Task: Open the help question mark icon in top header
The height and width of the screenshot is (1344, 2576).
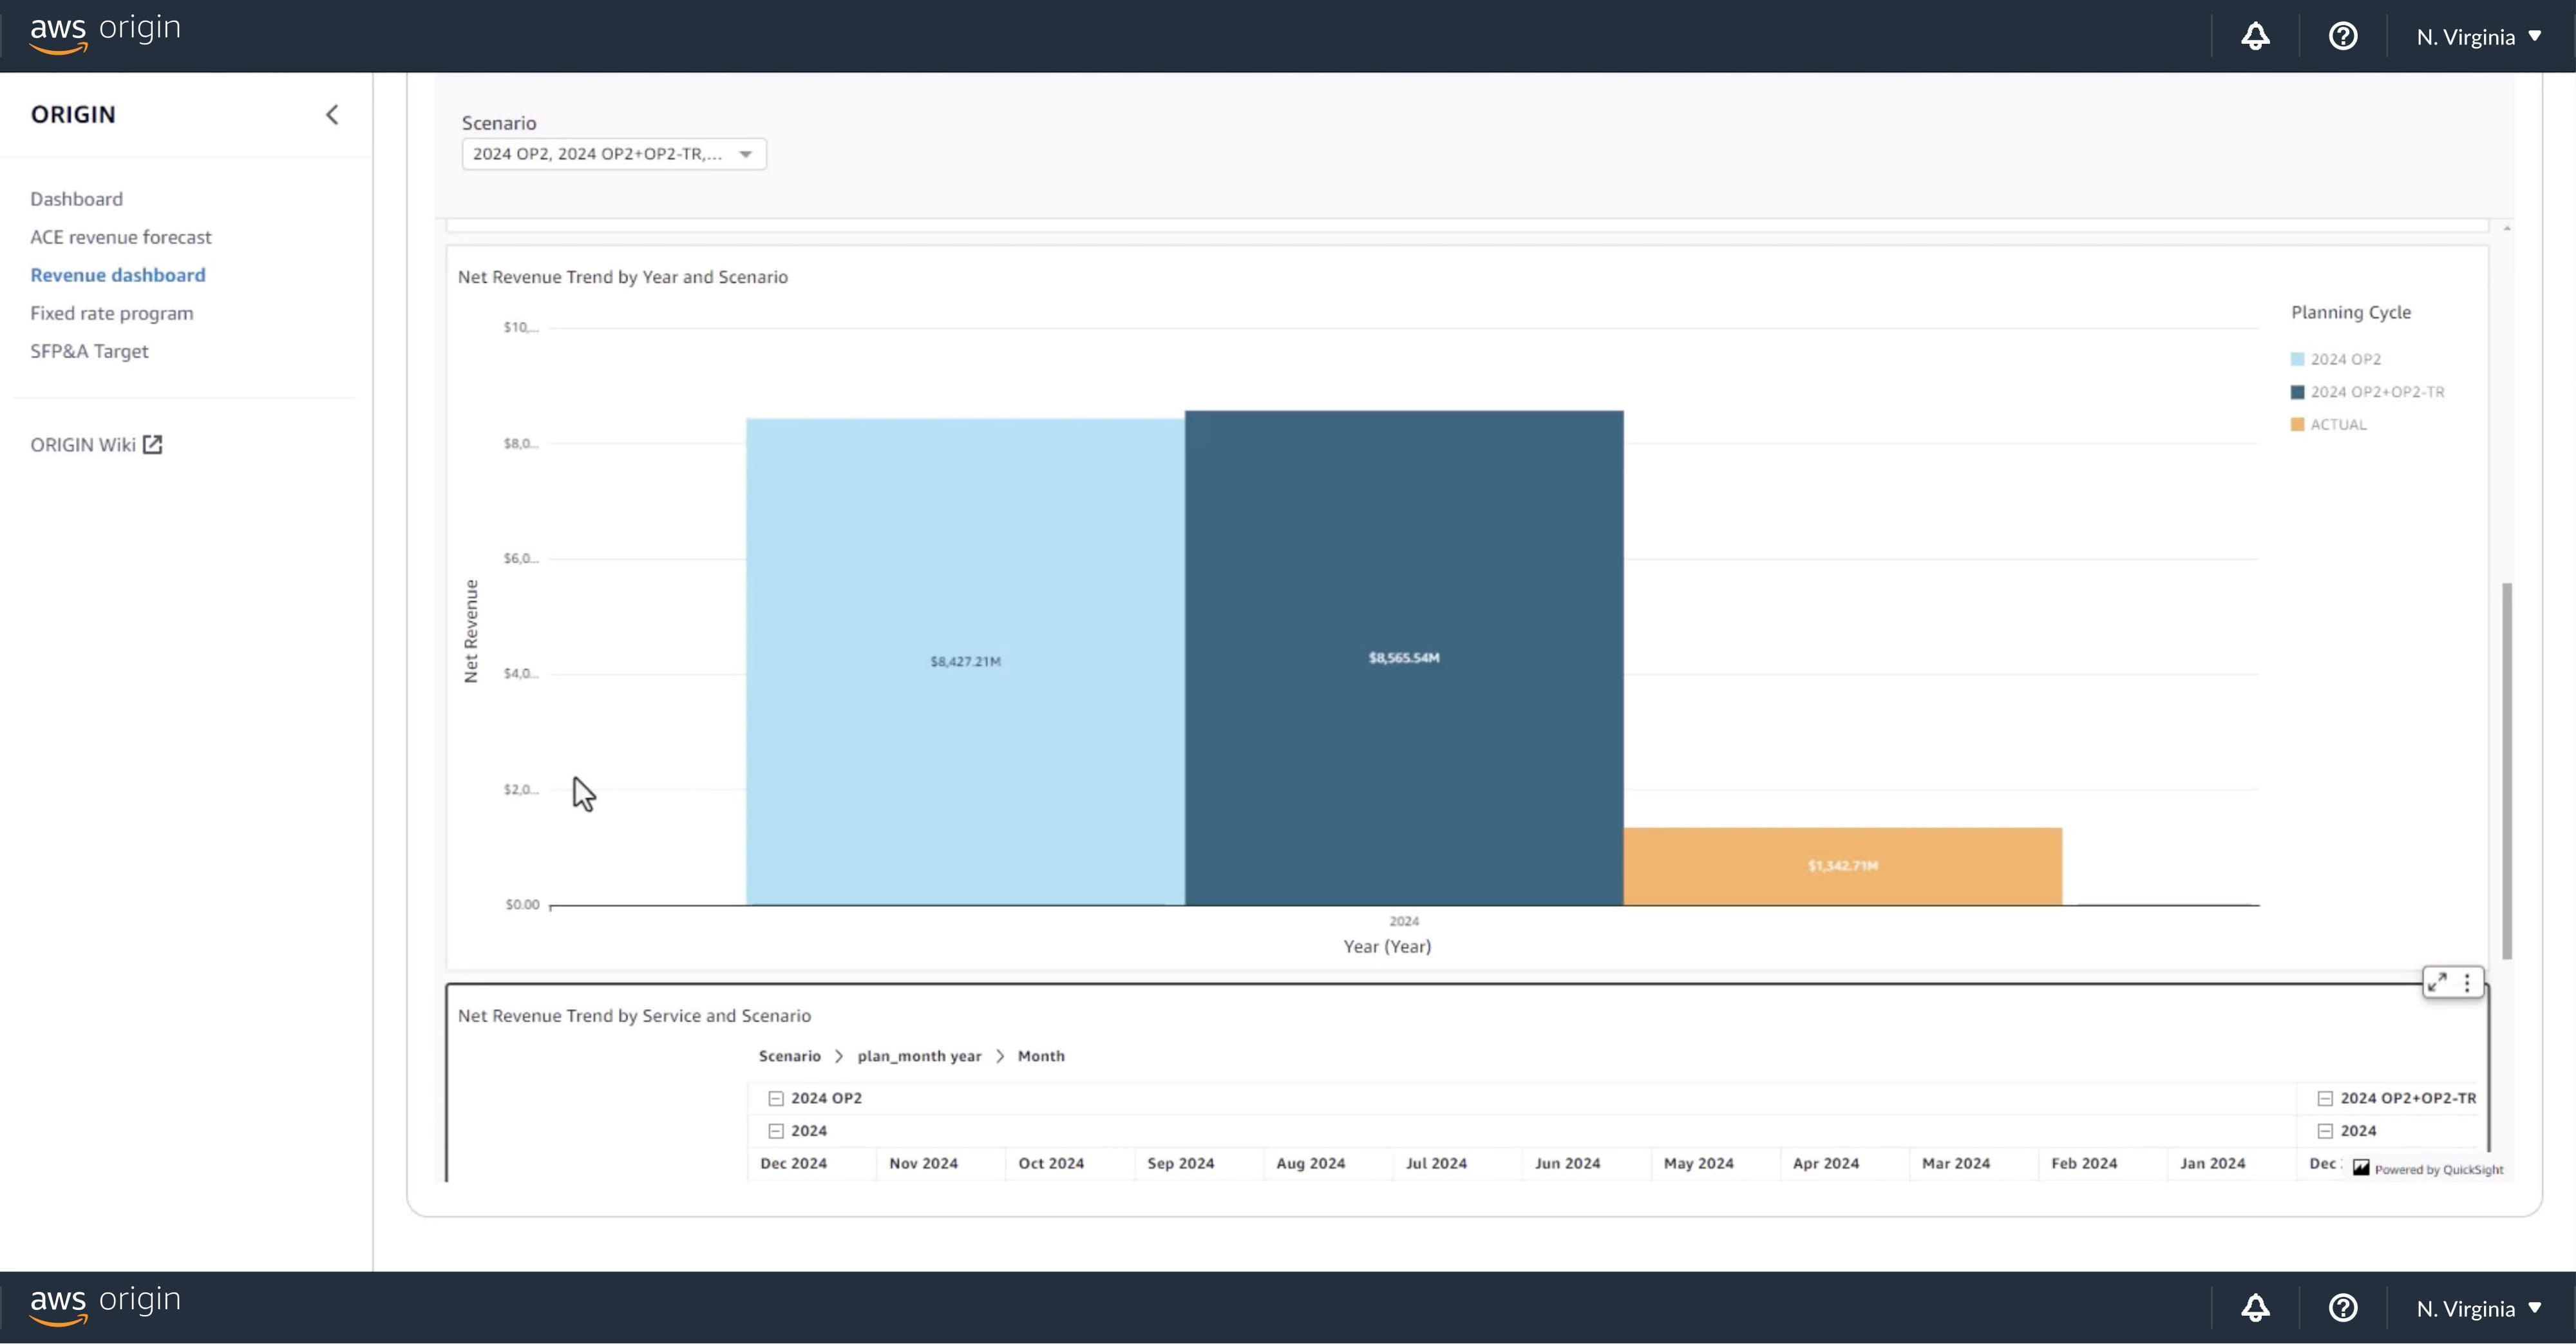Action: click(2343, 37)
